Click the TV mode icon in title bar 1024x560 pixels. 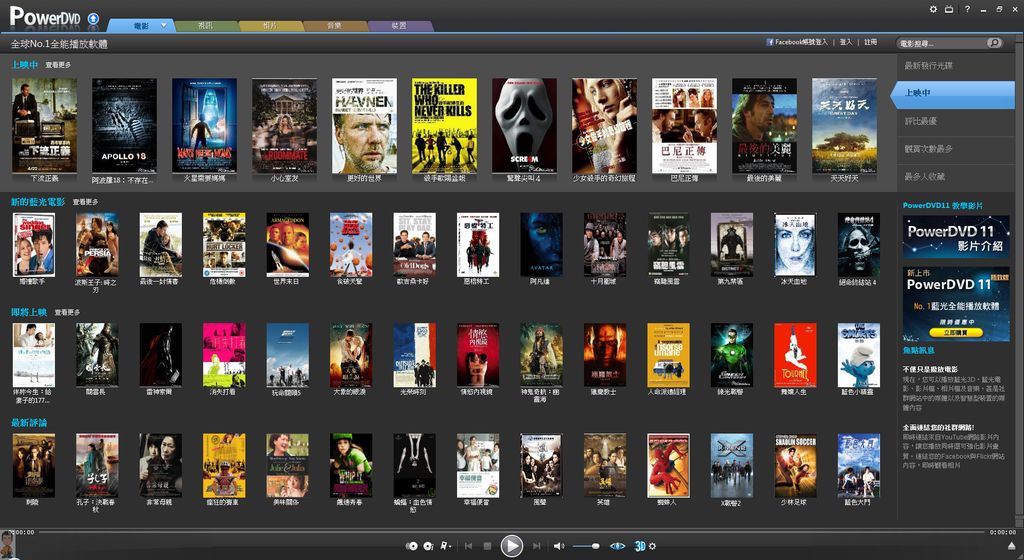949,9
